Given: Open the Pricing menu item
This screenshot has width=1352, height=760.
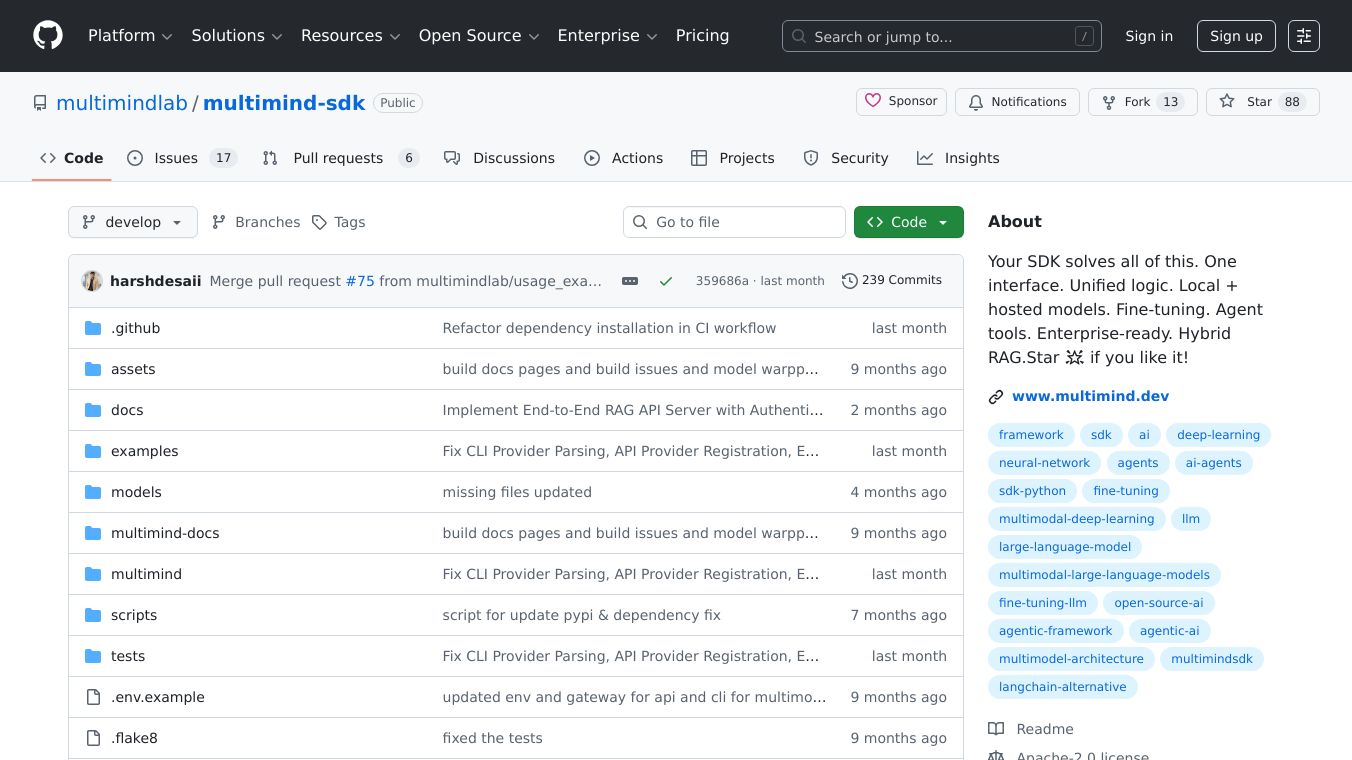Looking at the screenshot, I should click(702, 35).
